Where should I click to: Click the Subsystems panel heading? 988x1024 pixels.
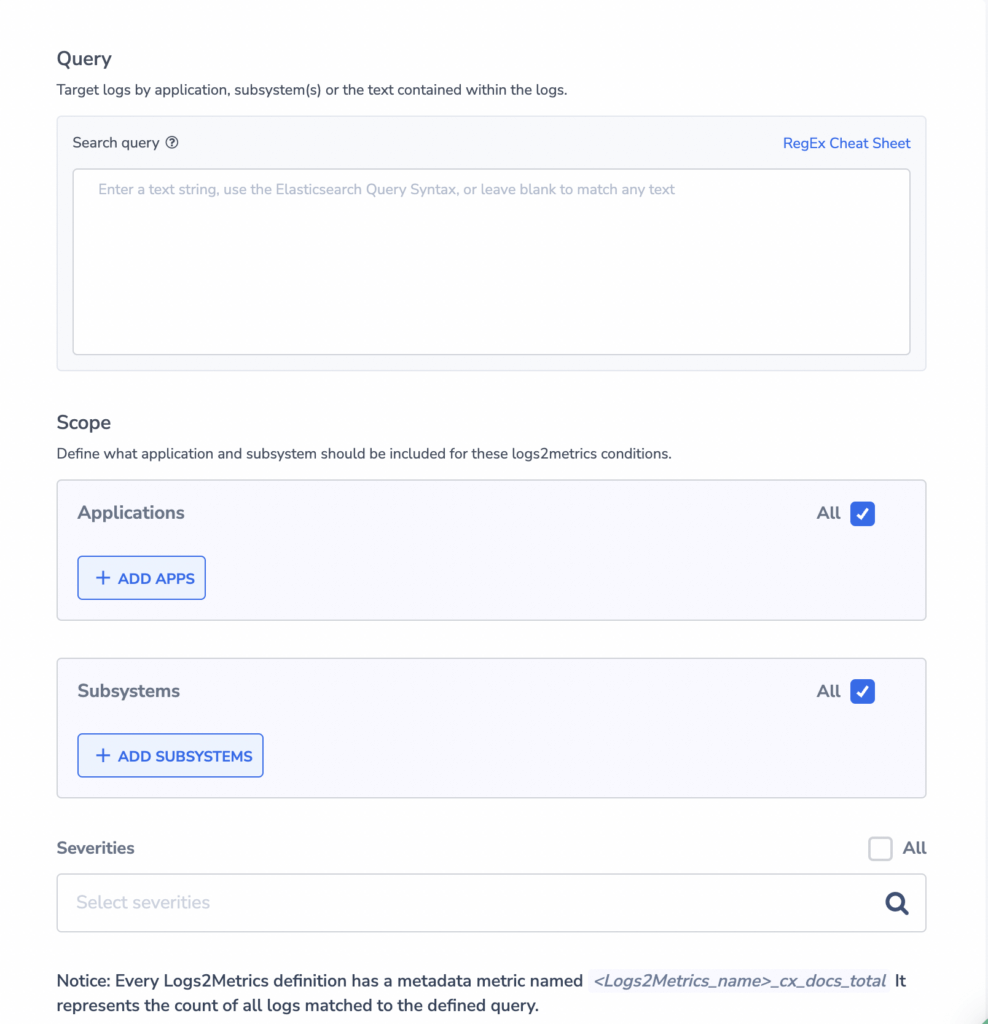pyautogui.click(x=129, y=691)
